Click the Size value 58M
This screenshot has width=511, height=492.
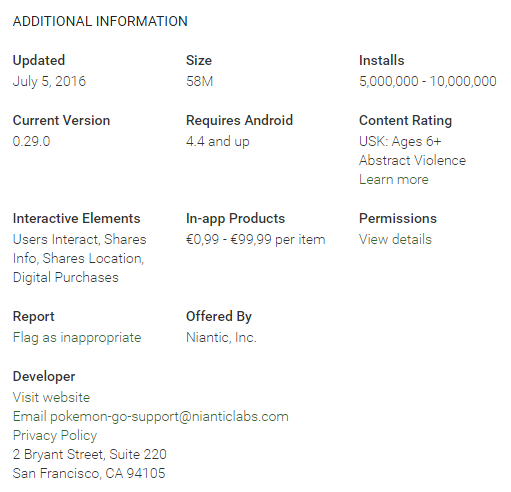coord(199,81)
